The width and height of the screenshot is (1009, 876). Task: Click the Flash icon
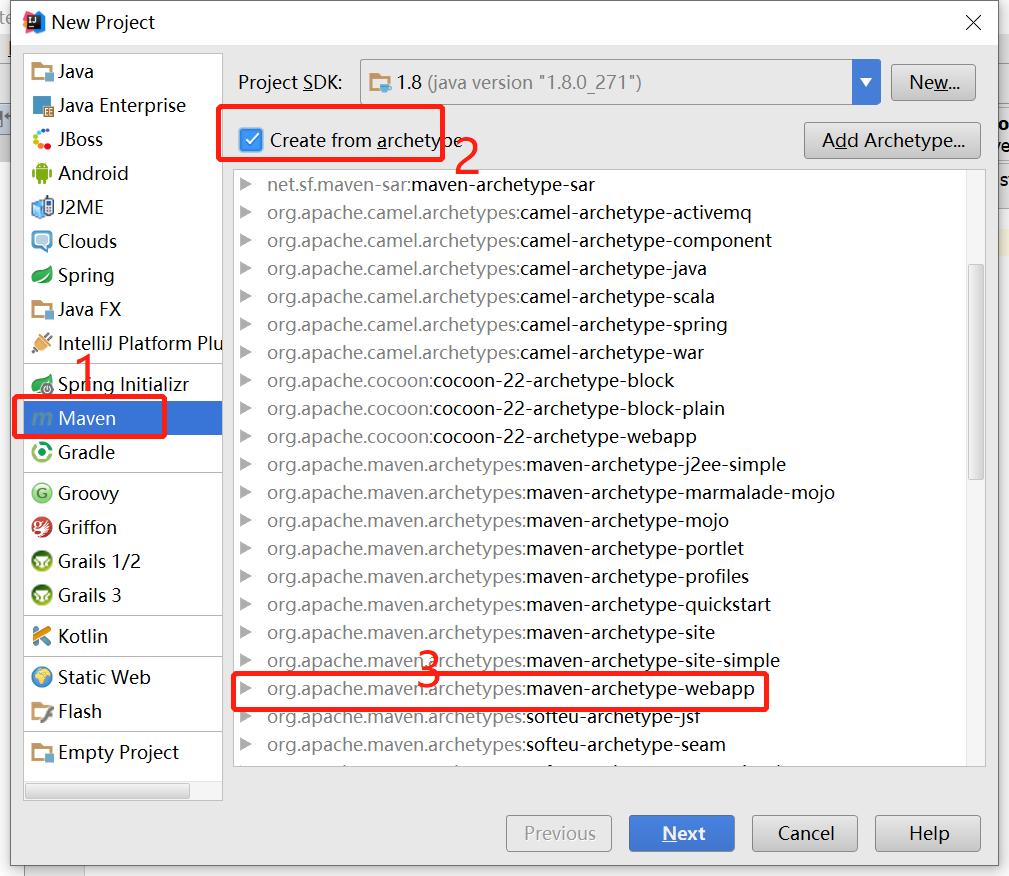point(42,712)
